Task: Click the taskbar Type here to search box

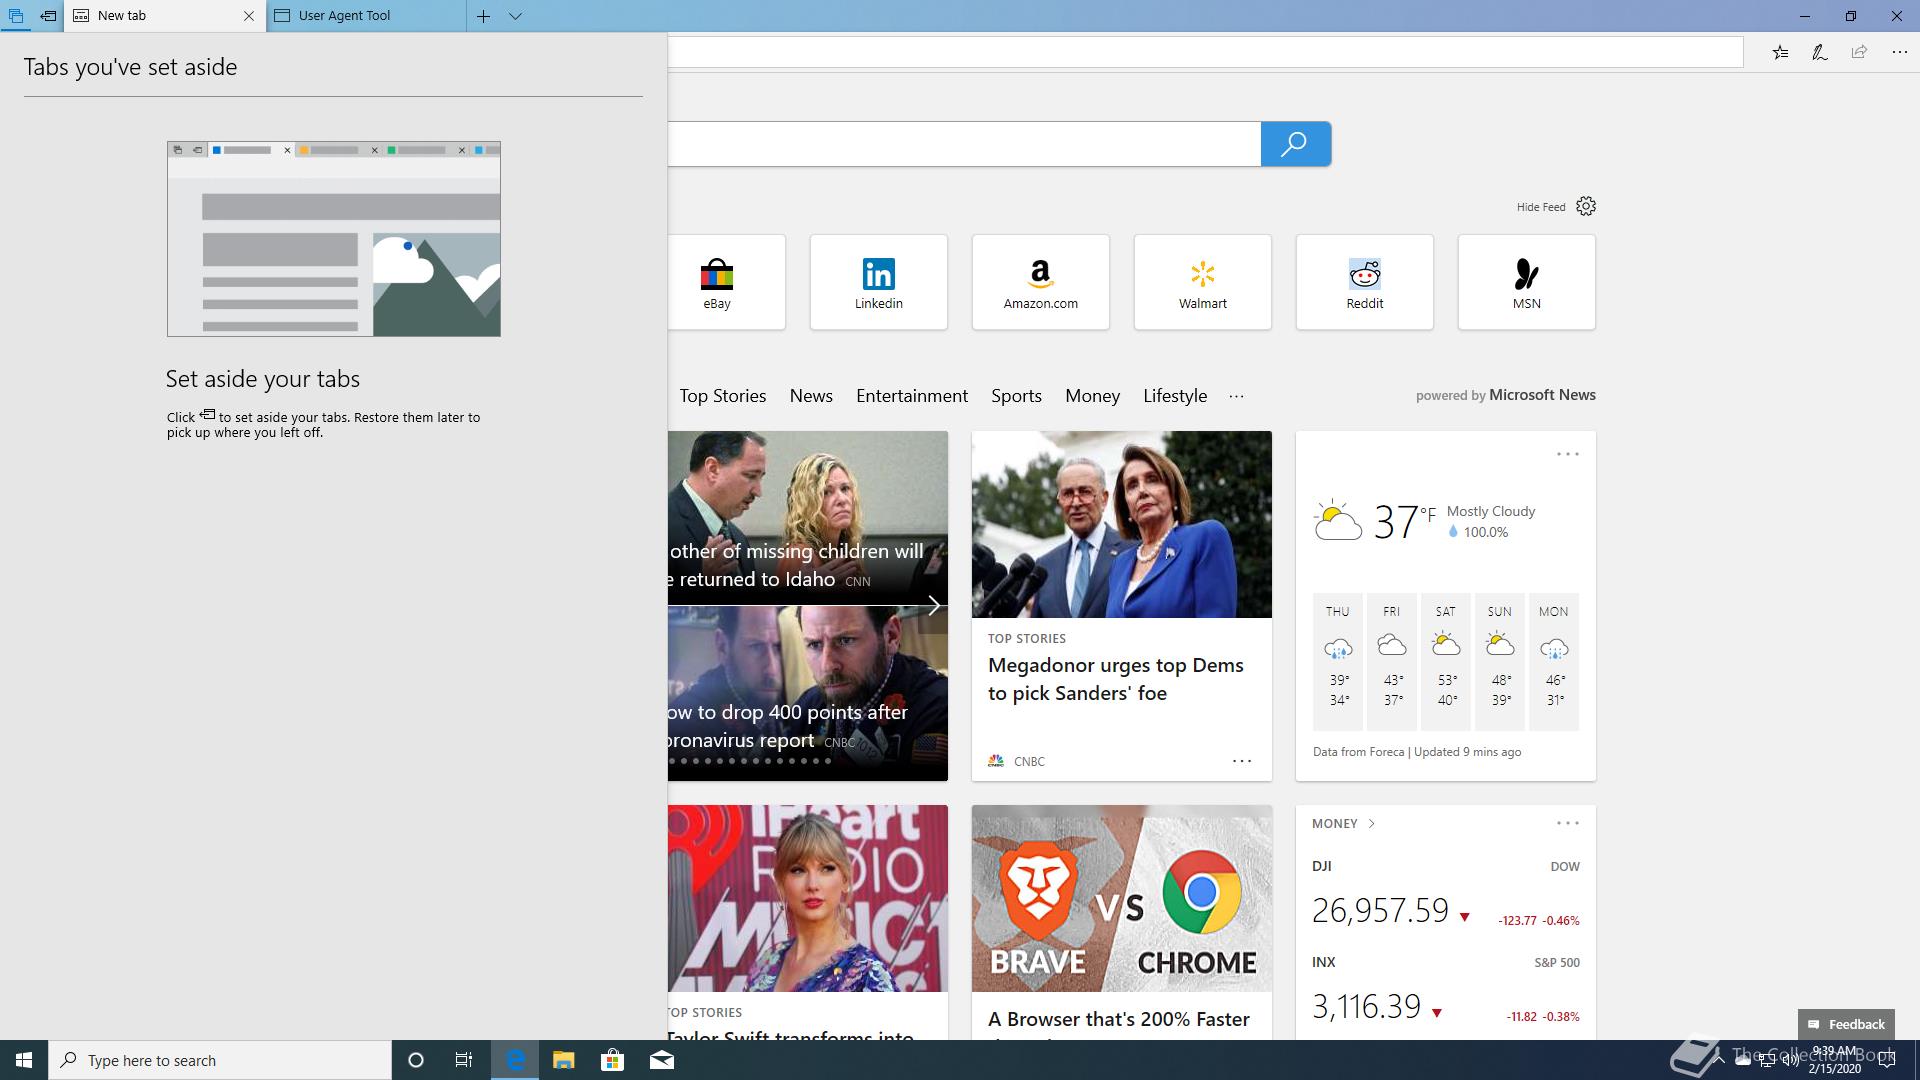Action: 220,1060
